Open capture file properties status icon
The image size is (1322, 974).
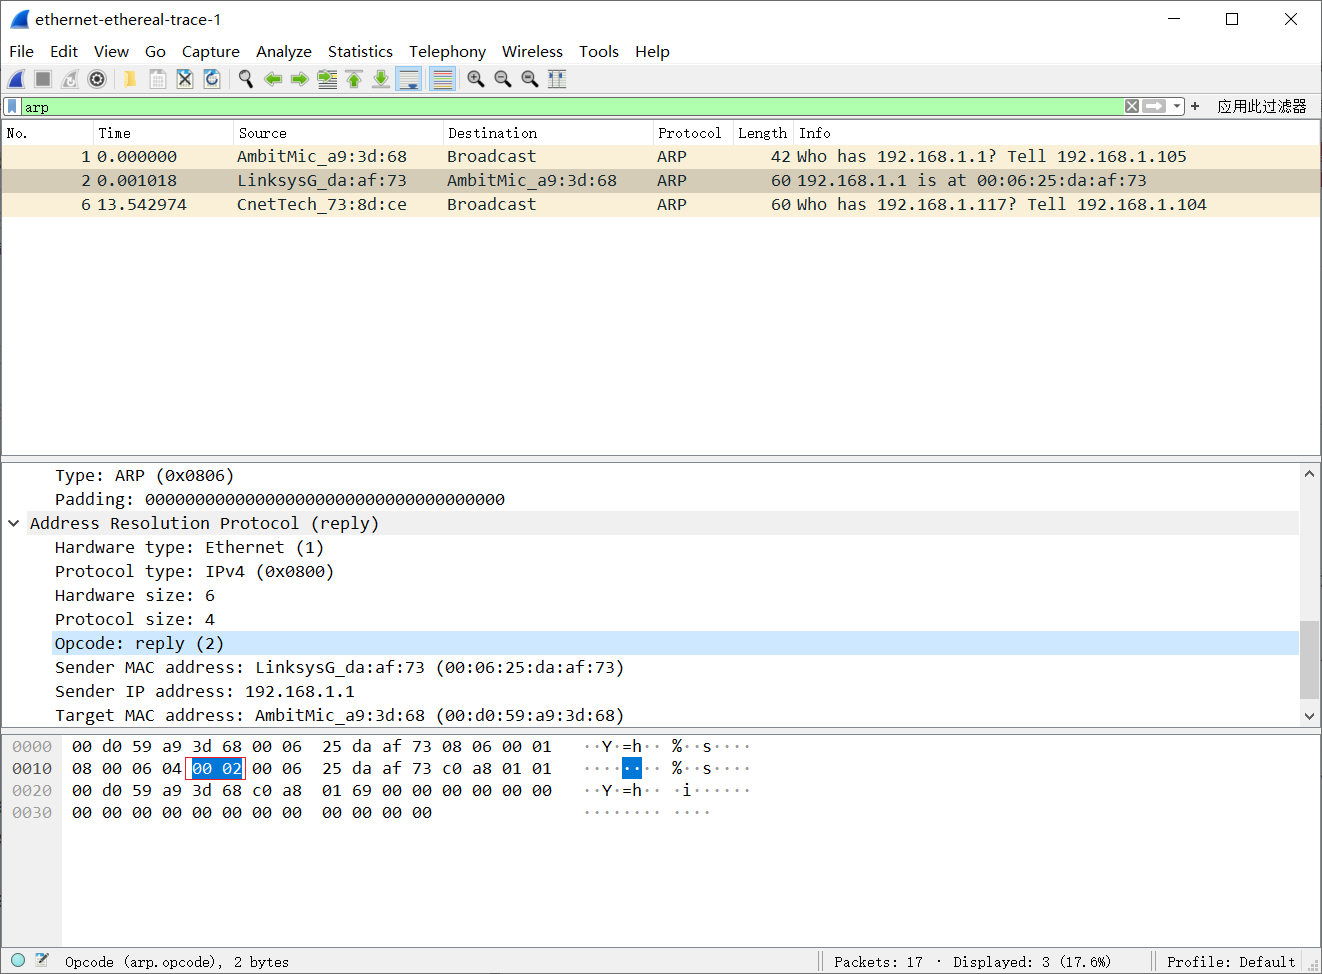(x=42, y=960)
